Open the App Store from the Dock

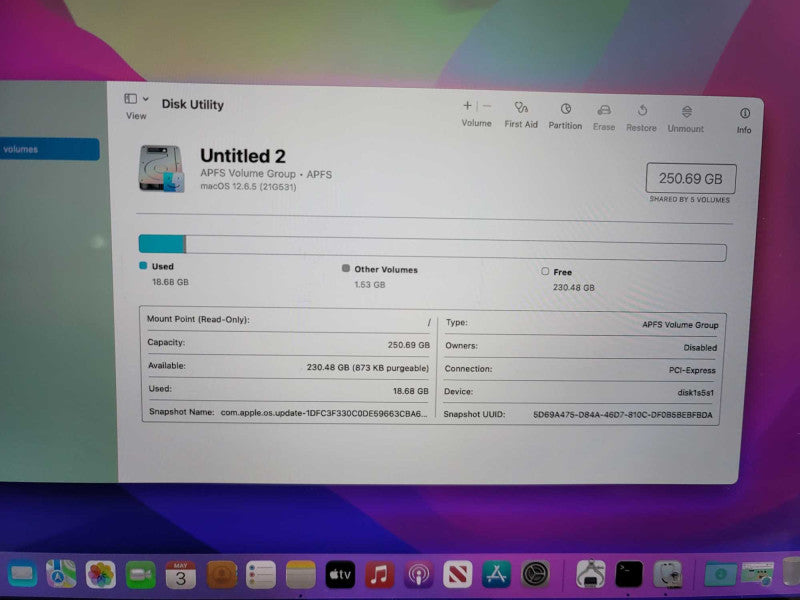(496, 574)
